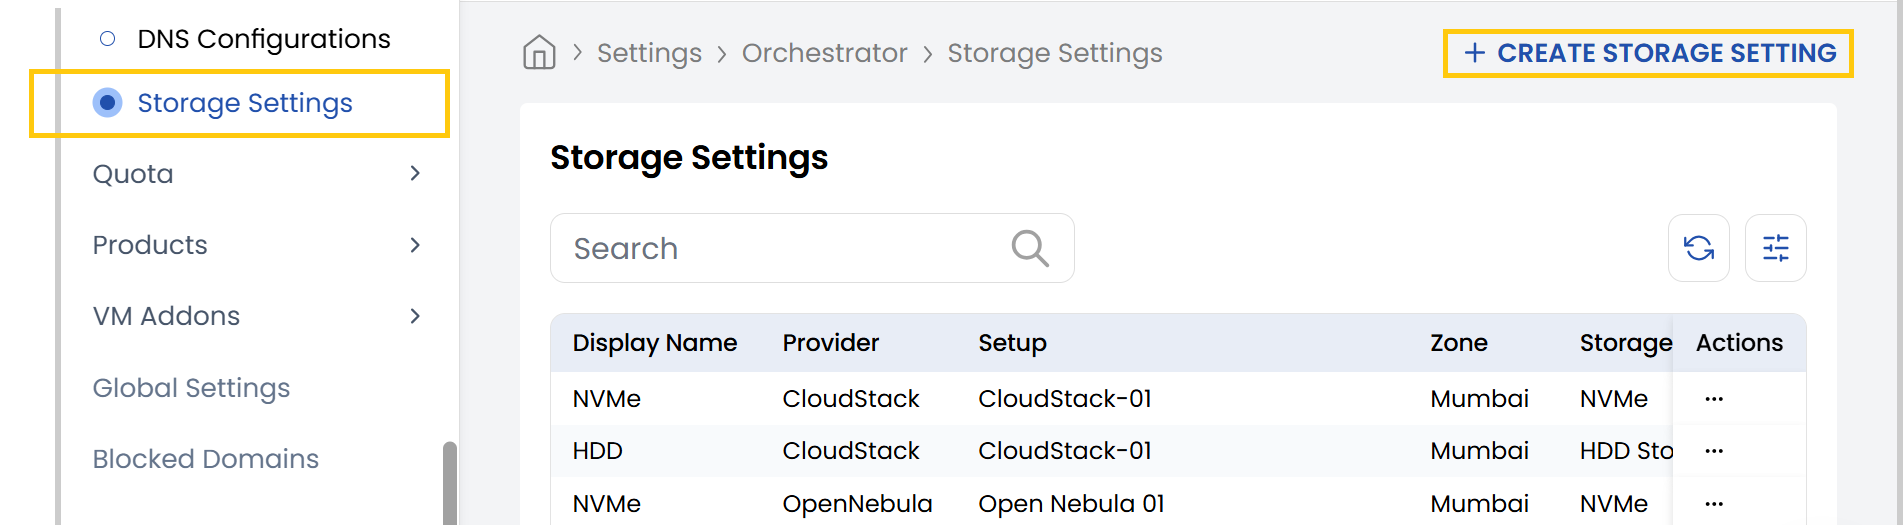This screenshot has height=525, width=1903.
Task: Open Blocked Domains in the sidebar
Action: (205, 459)
